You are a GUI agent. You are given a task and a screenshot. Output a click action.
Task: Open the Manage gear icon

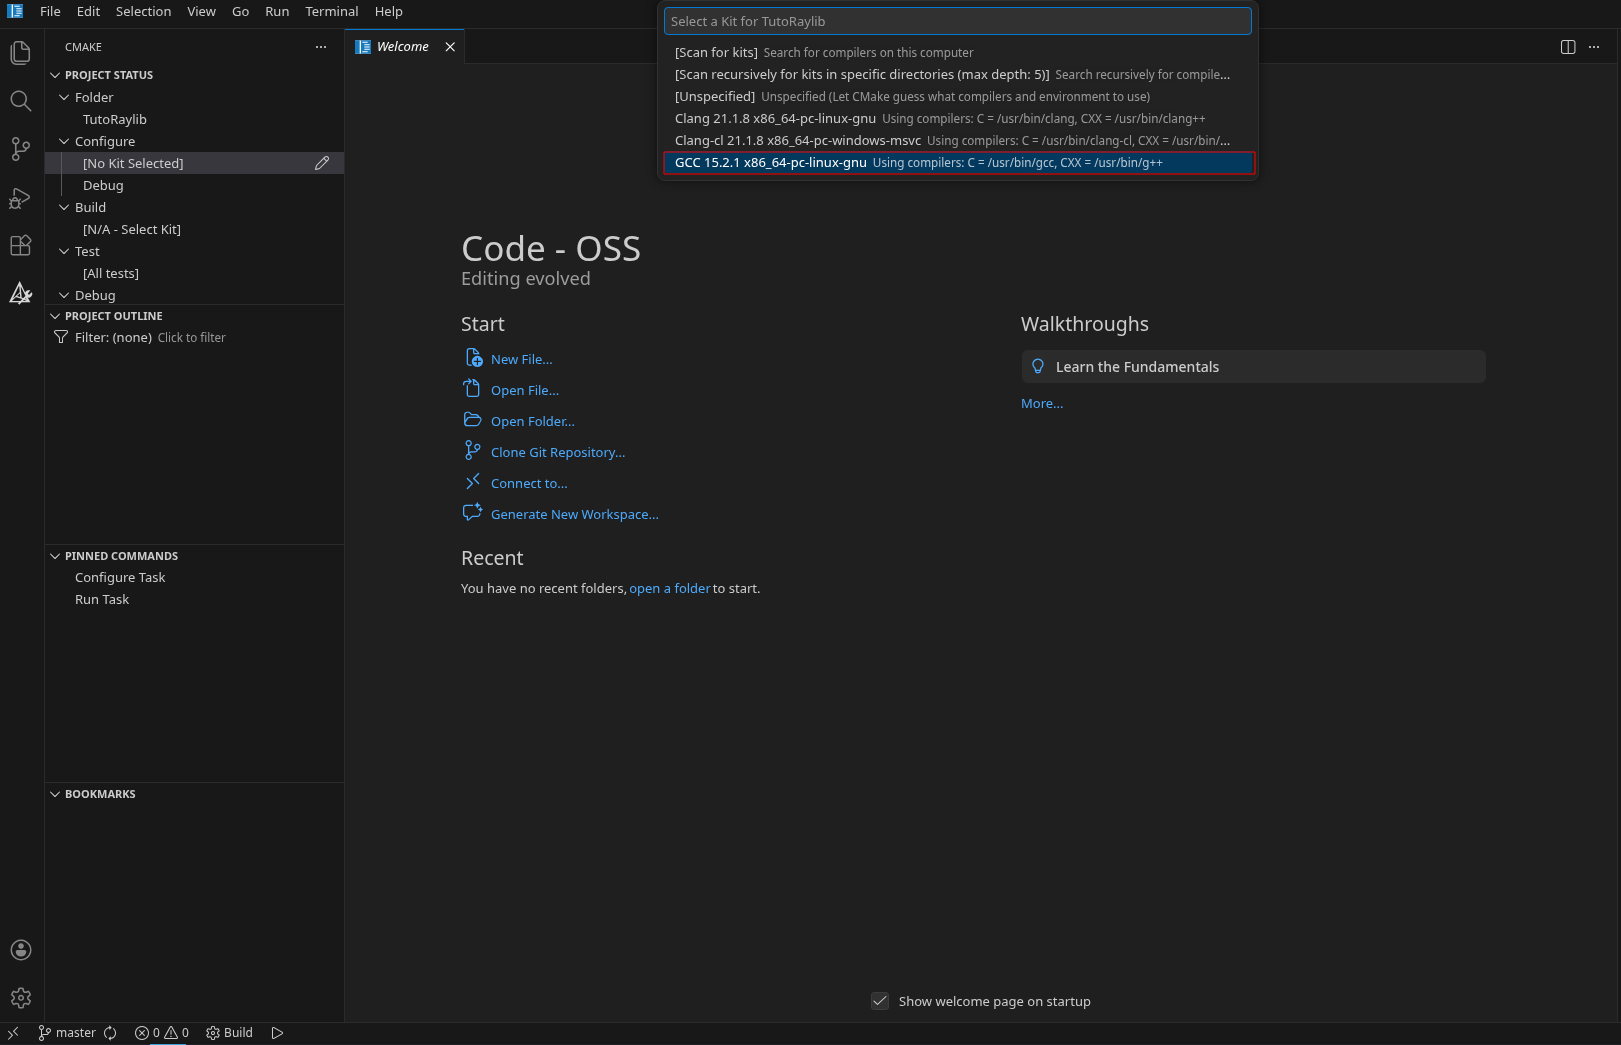pos(20,998)
